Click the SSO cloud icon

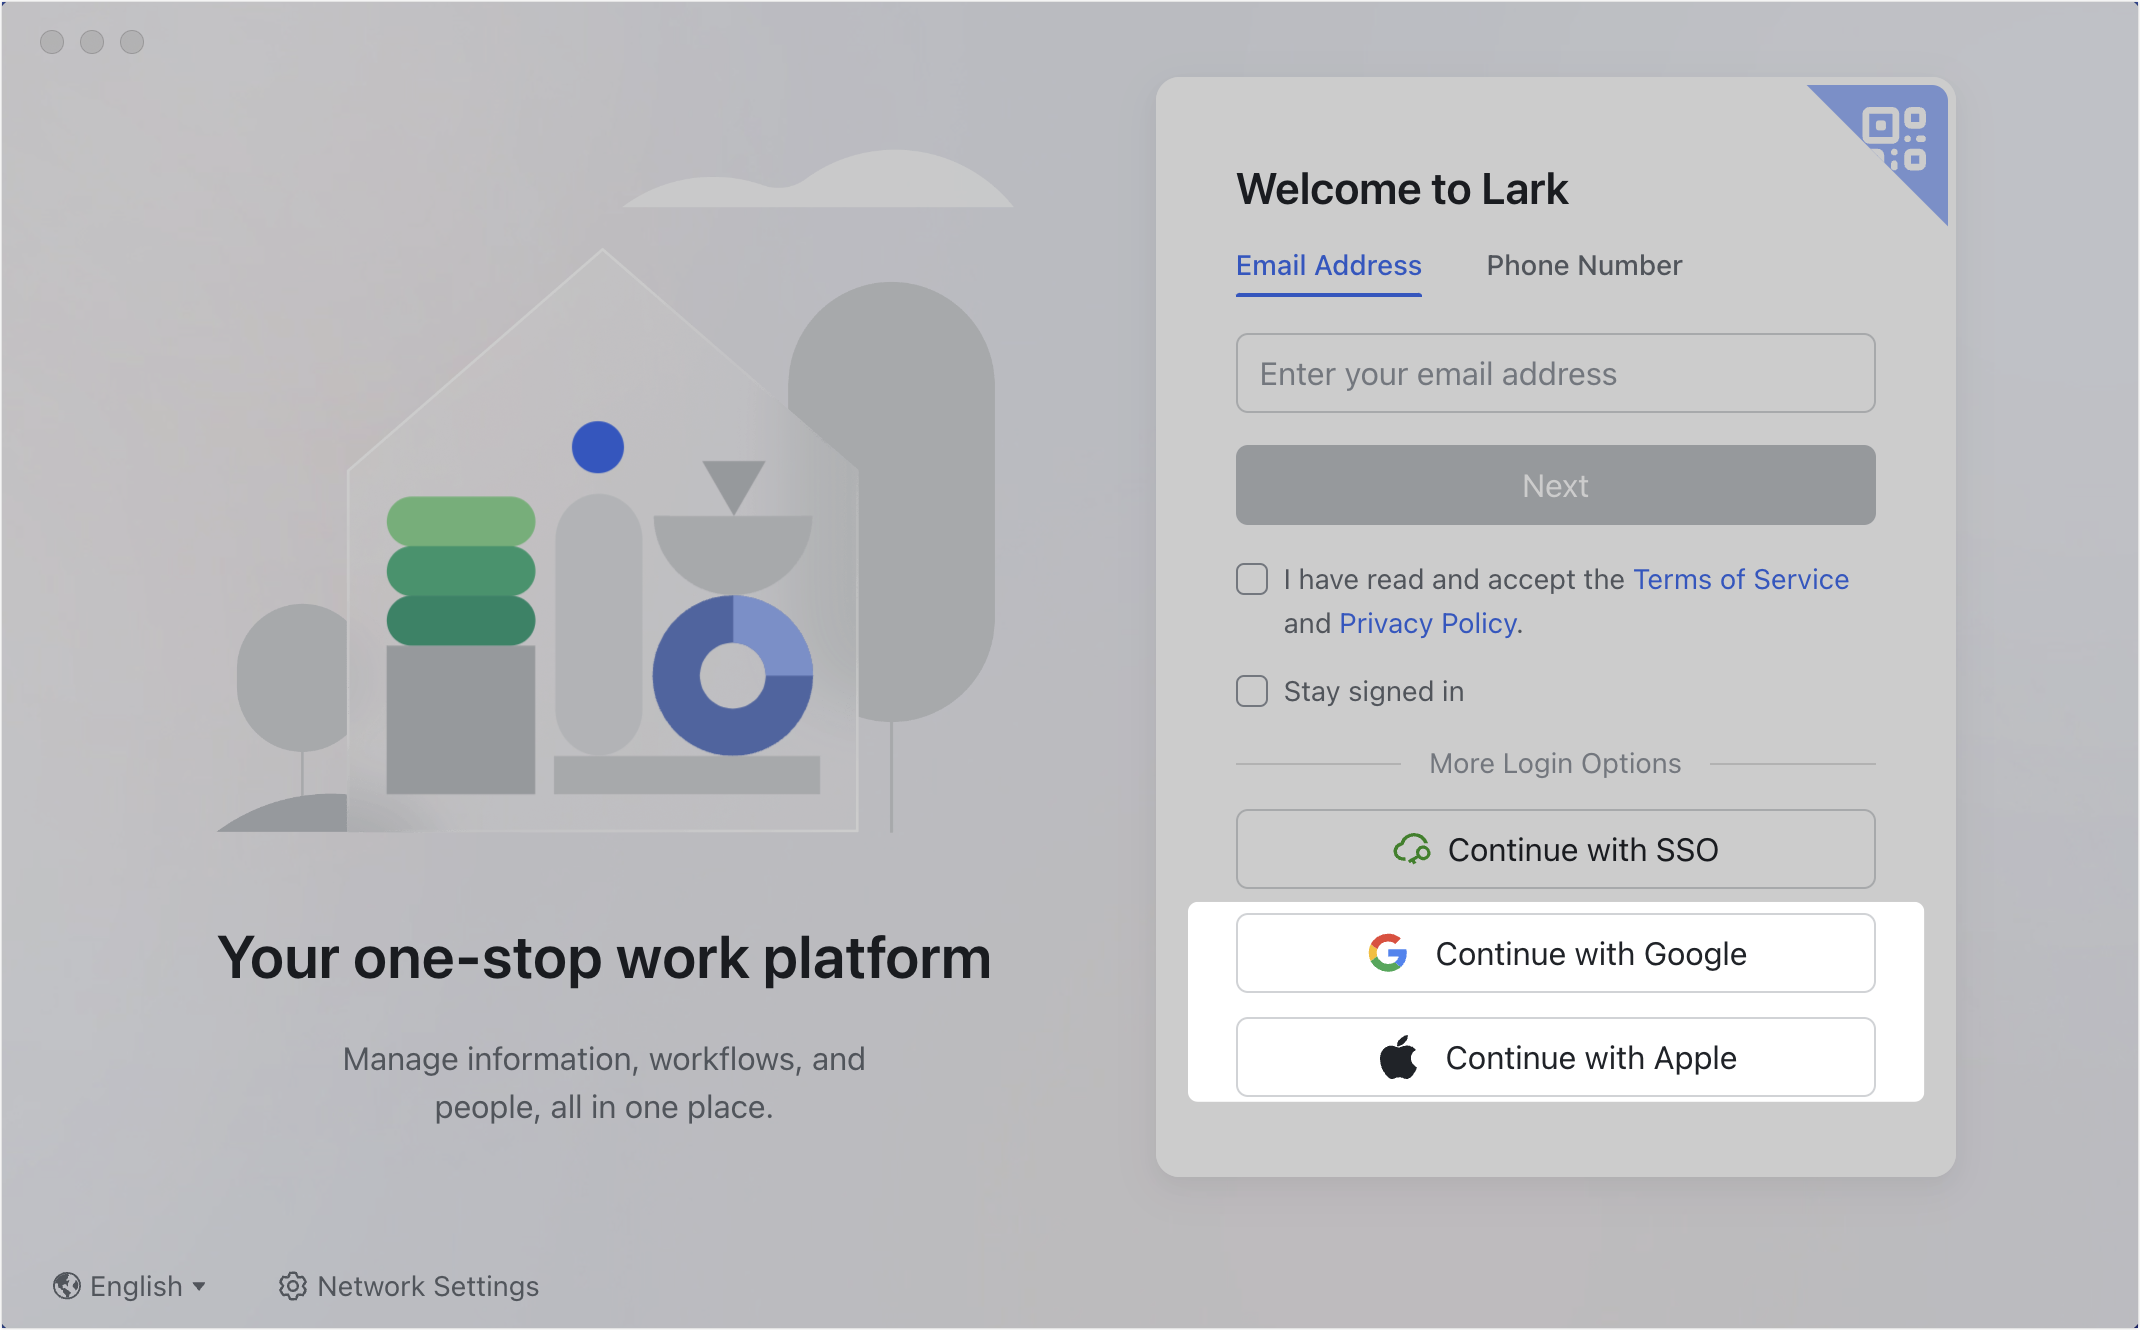[x=1412, y=849]
